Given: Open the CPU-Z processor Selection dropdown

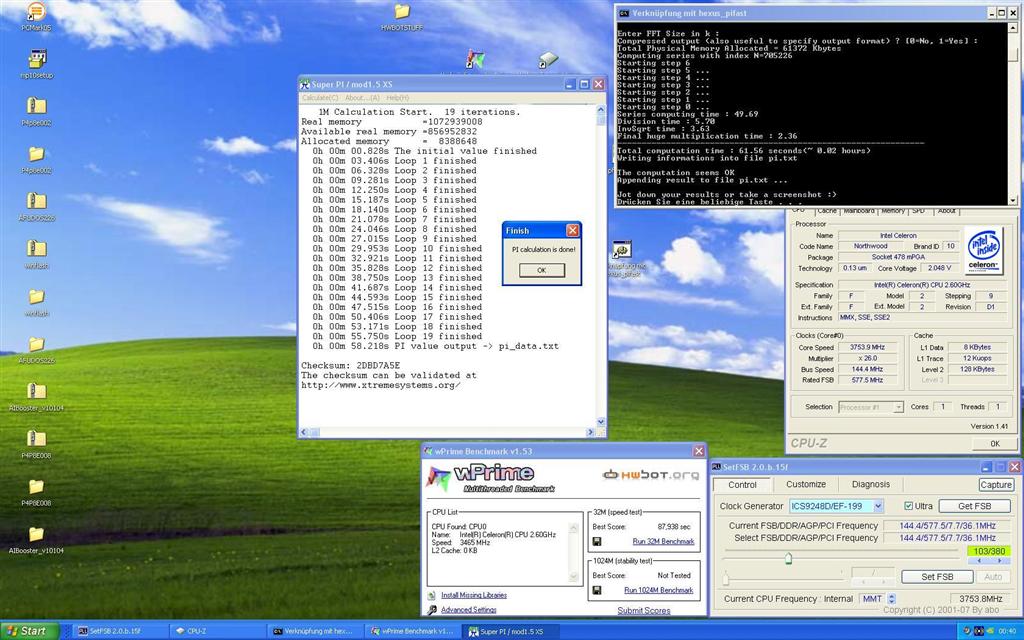Looking at the screenshot, I should 898,407.
